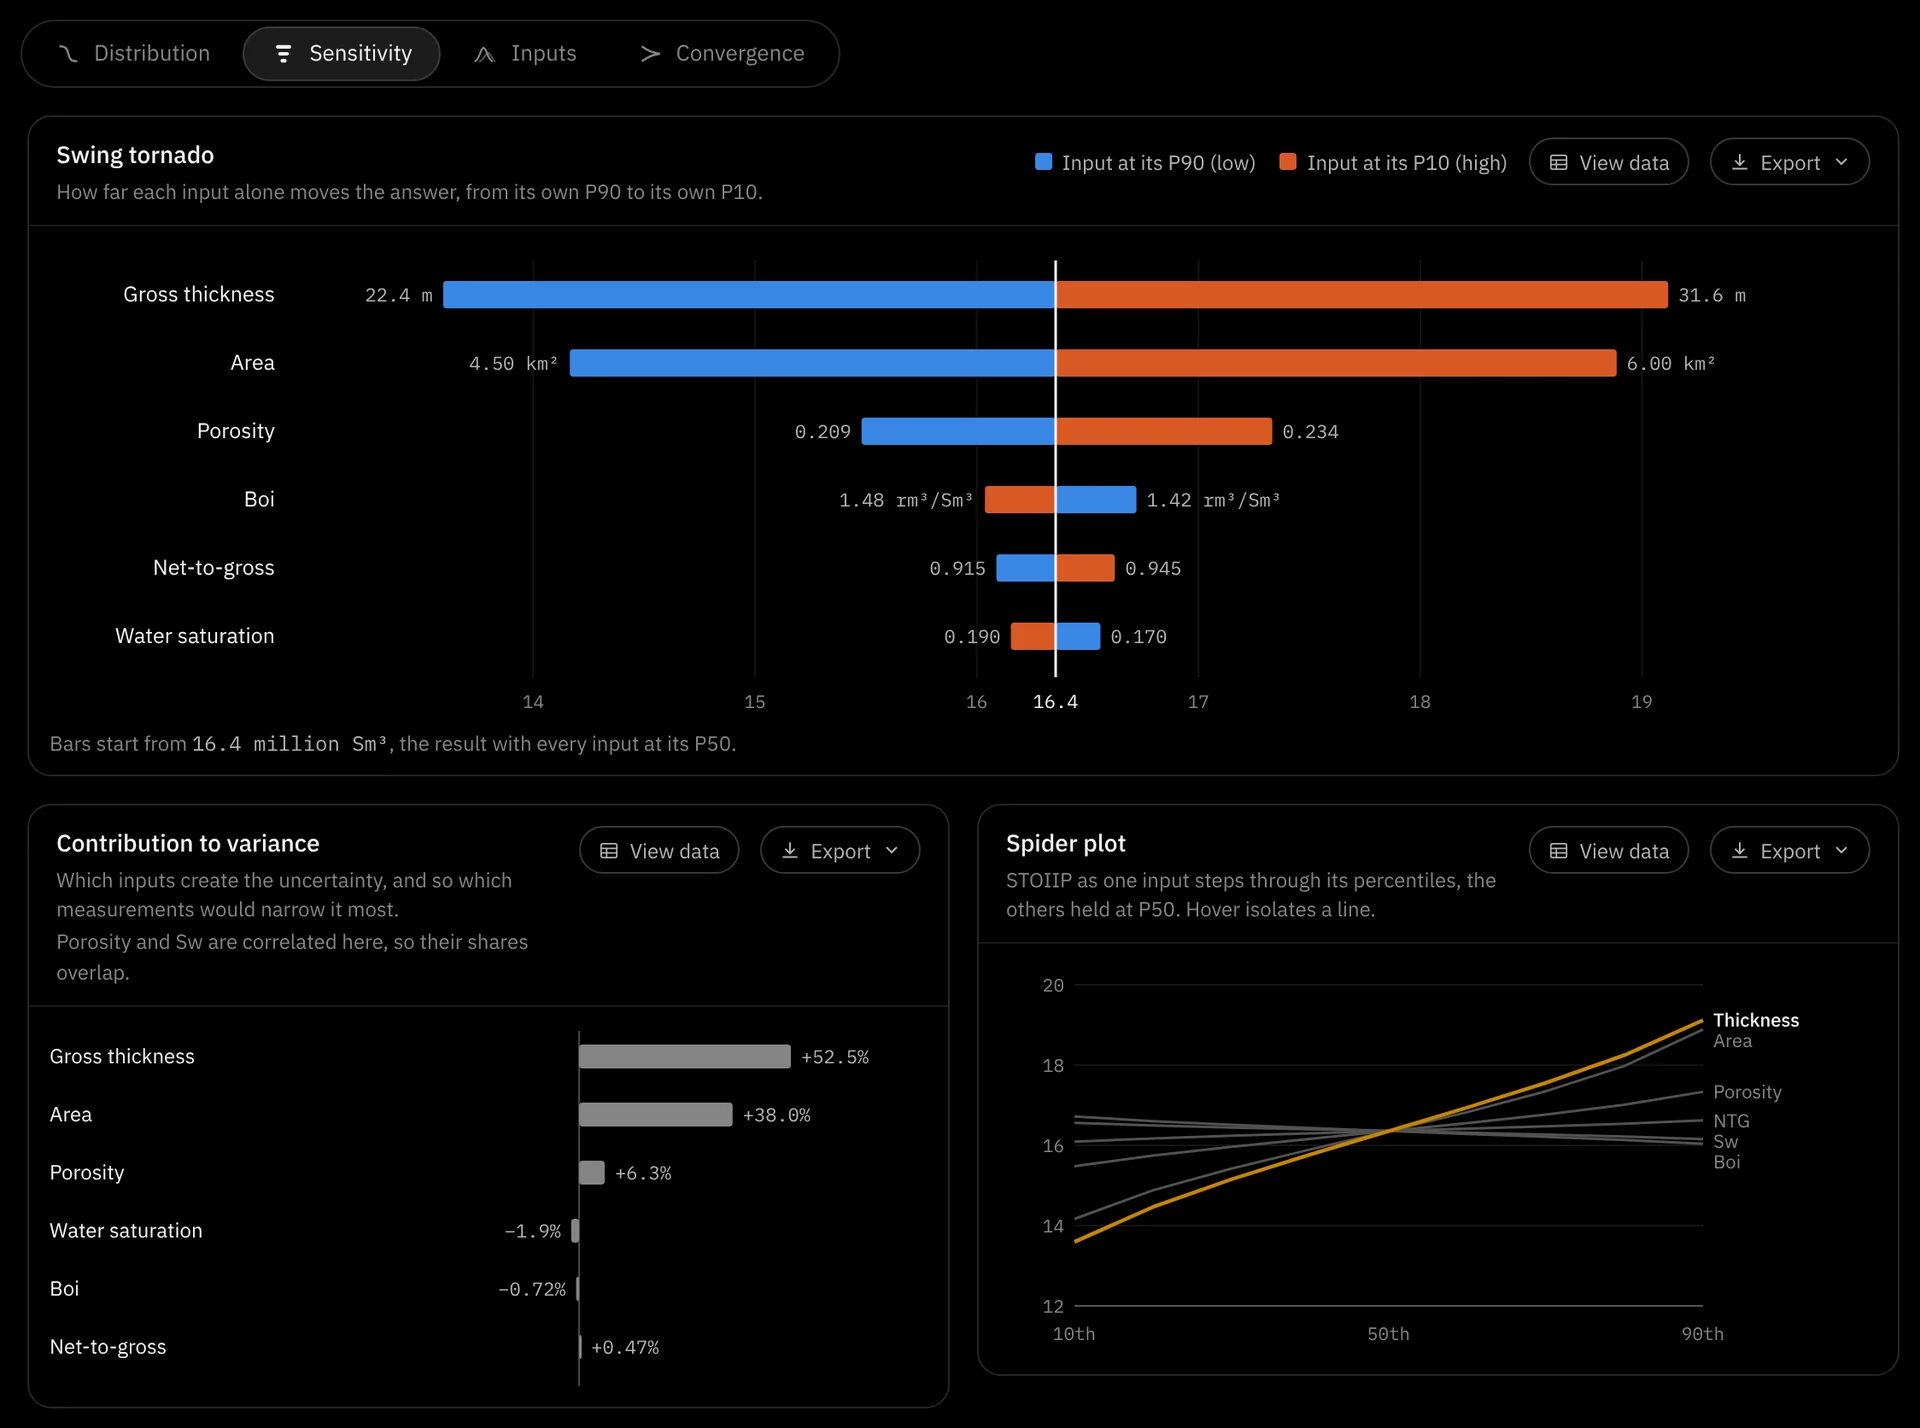Click chevron on Contribution to variance Export
Screen dimensions: 1920x1428
pyautogui.click(x=891, y=850)
